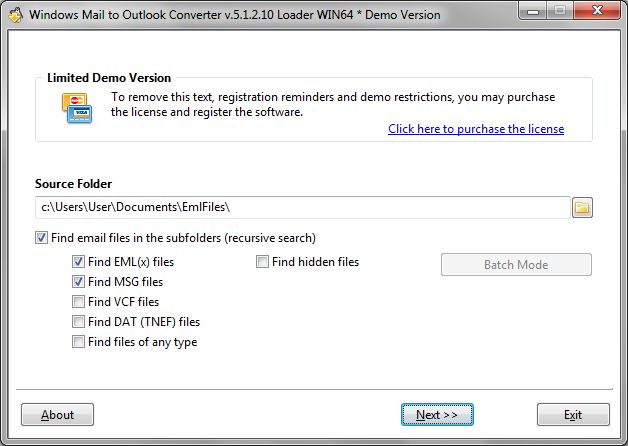Click the app icon in the title bar
628x446 pixels.
click(16, 14)
